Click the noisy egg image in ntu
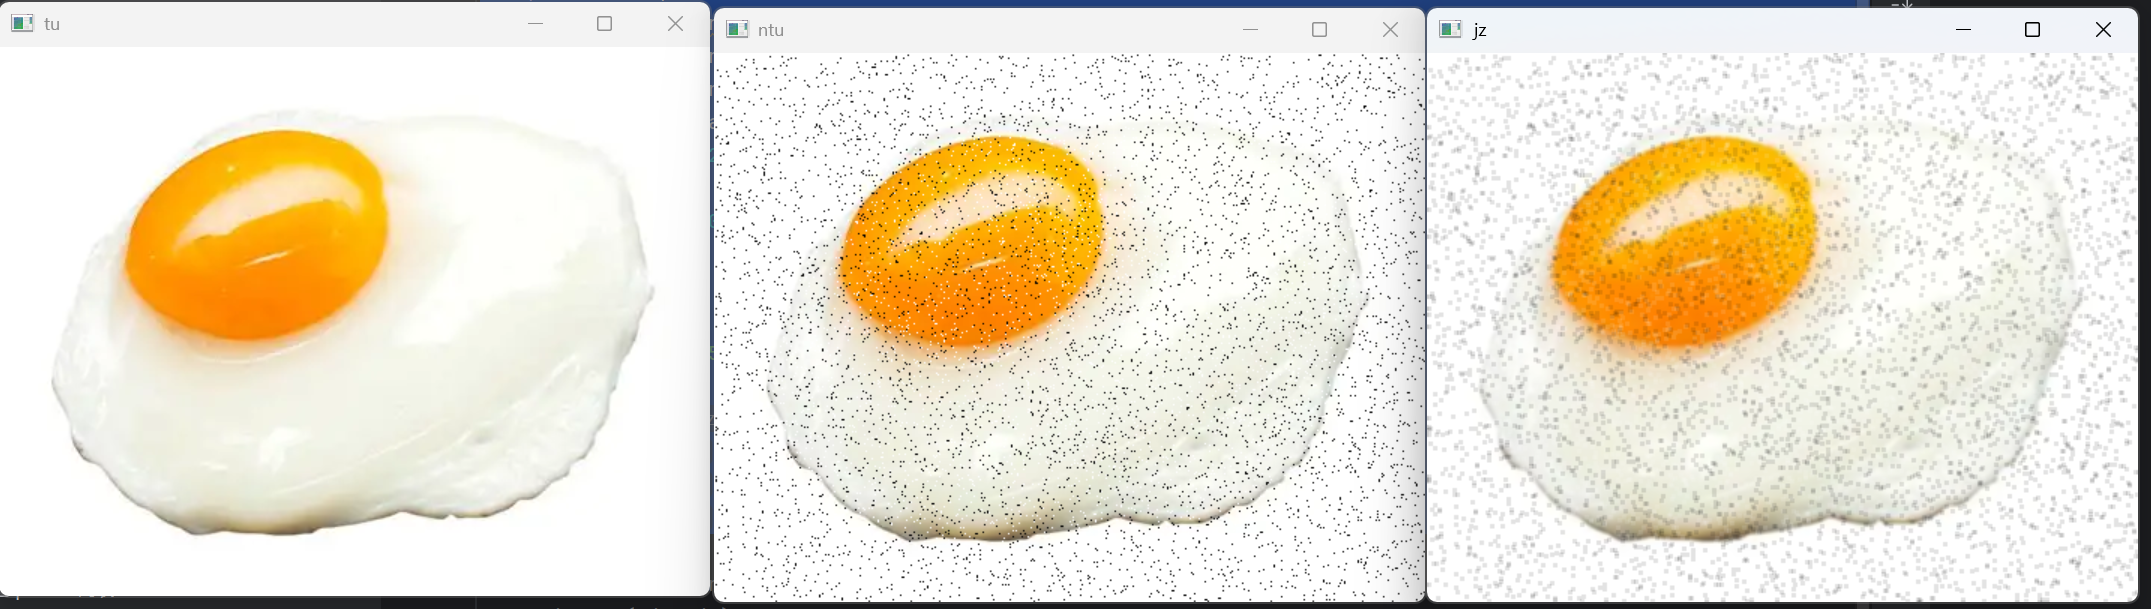The image size is (2151, 609). 1069,328
